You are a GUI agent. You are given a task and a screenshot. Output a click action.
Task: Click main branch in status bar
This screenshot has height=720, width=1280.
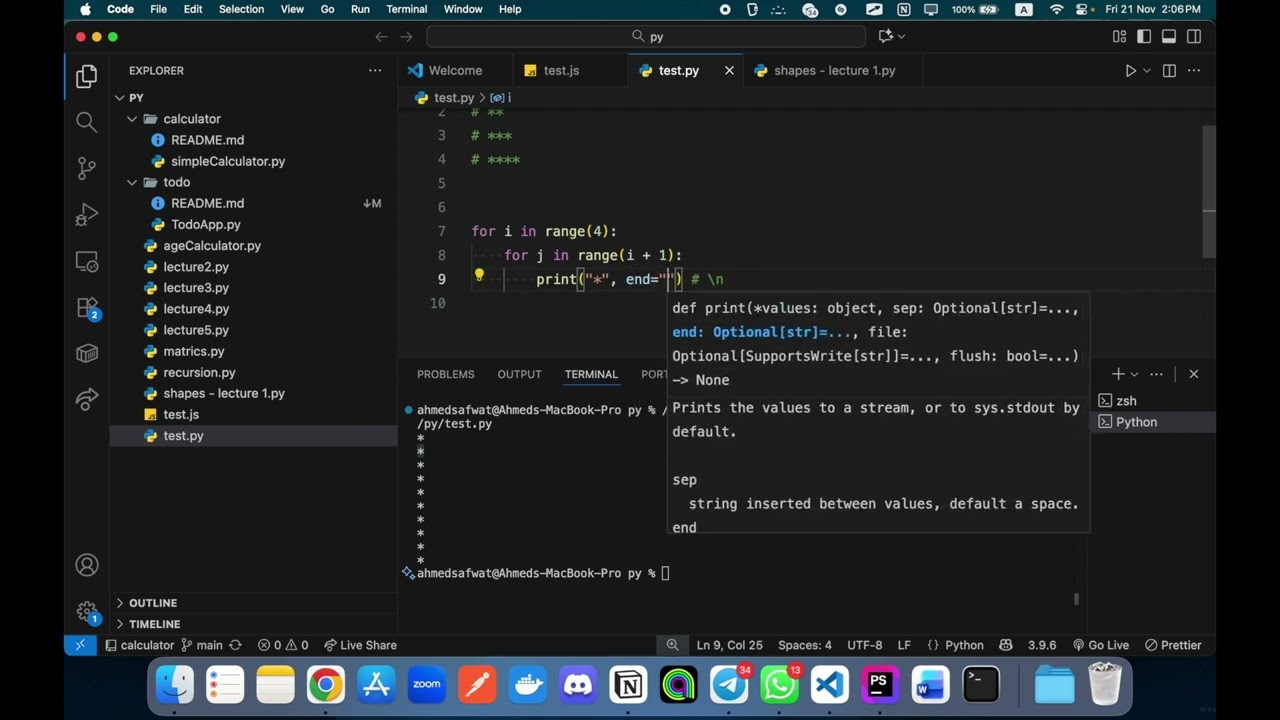tap(202, 645)
